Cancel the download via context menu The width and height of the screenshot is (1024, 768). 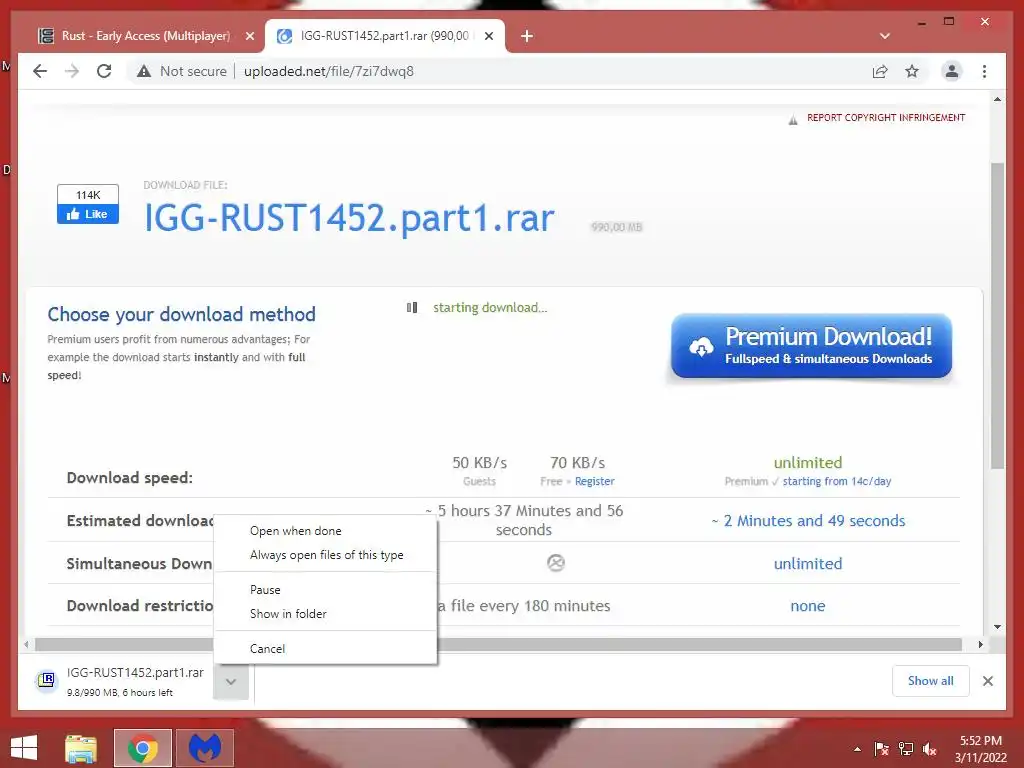pyautogui.click(x=325, y=648)
